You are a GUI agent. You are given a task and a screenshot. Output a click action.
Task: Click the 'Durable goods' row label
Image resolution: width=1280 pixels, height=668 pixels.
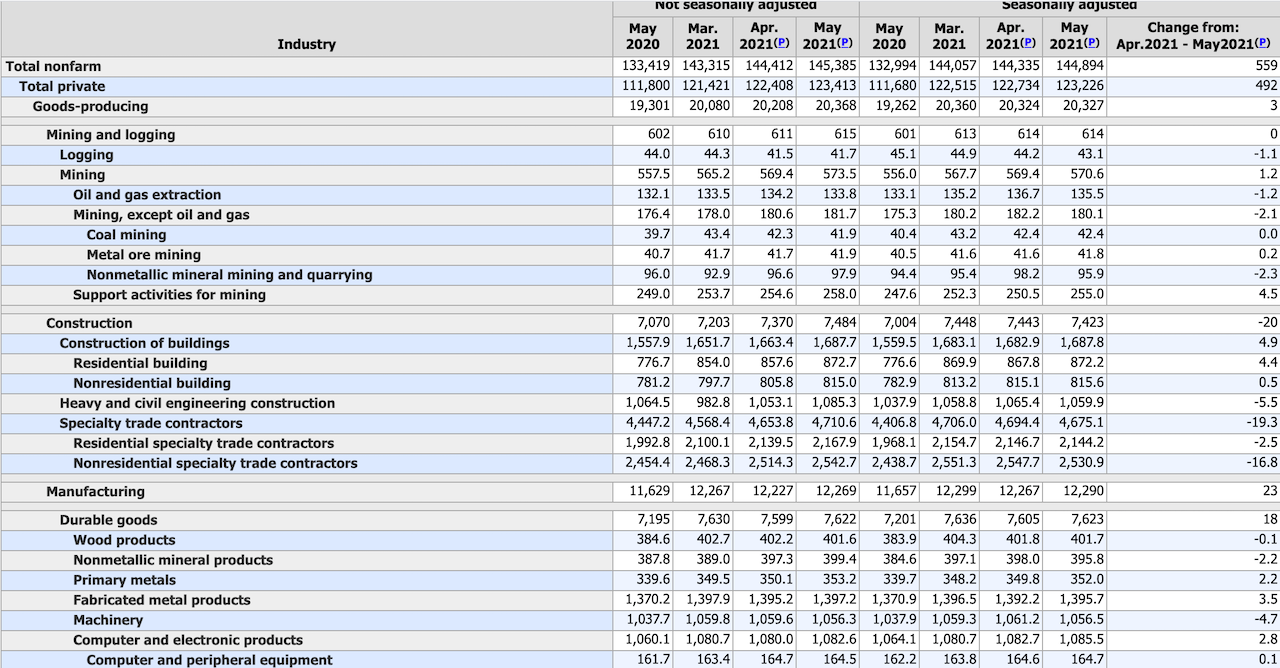[108, 520]
